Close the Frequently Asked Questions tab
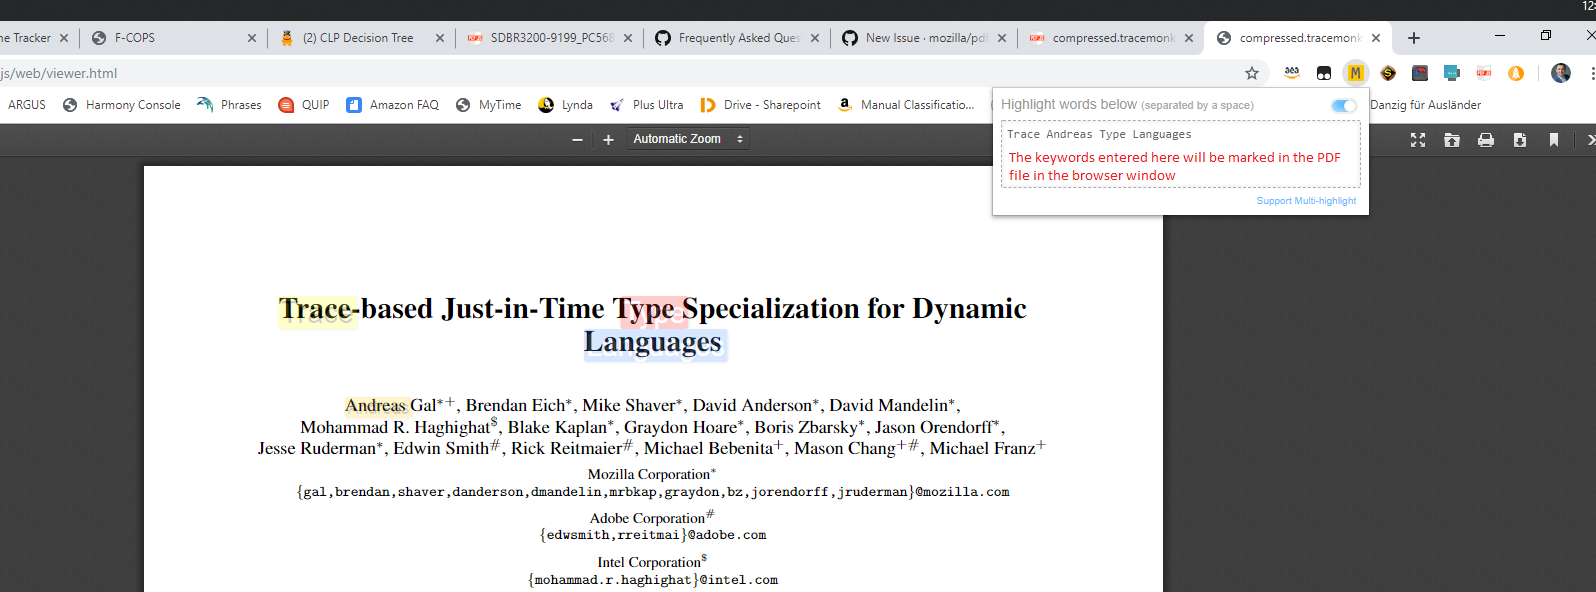Screen dimensions: 1596x592 [x=814, y=38]
